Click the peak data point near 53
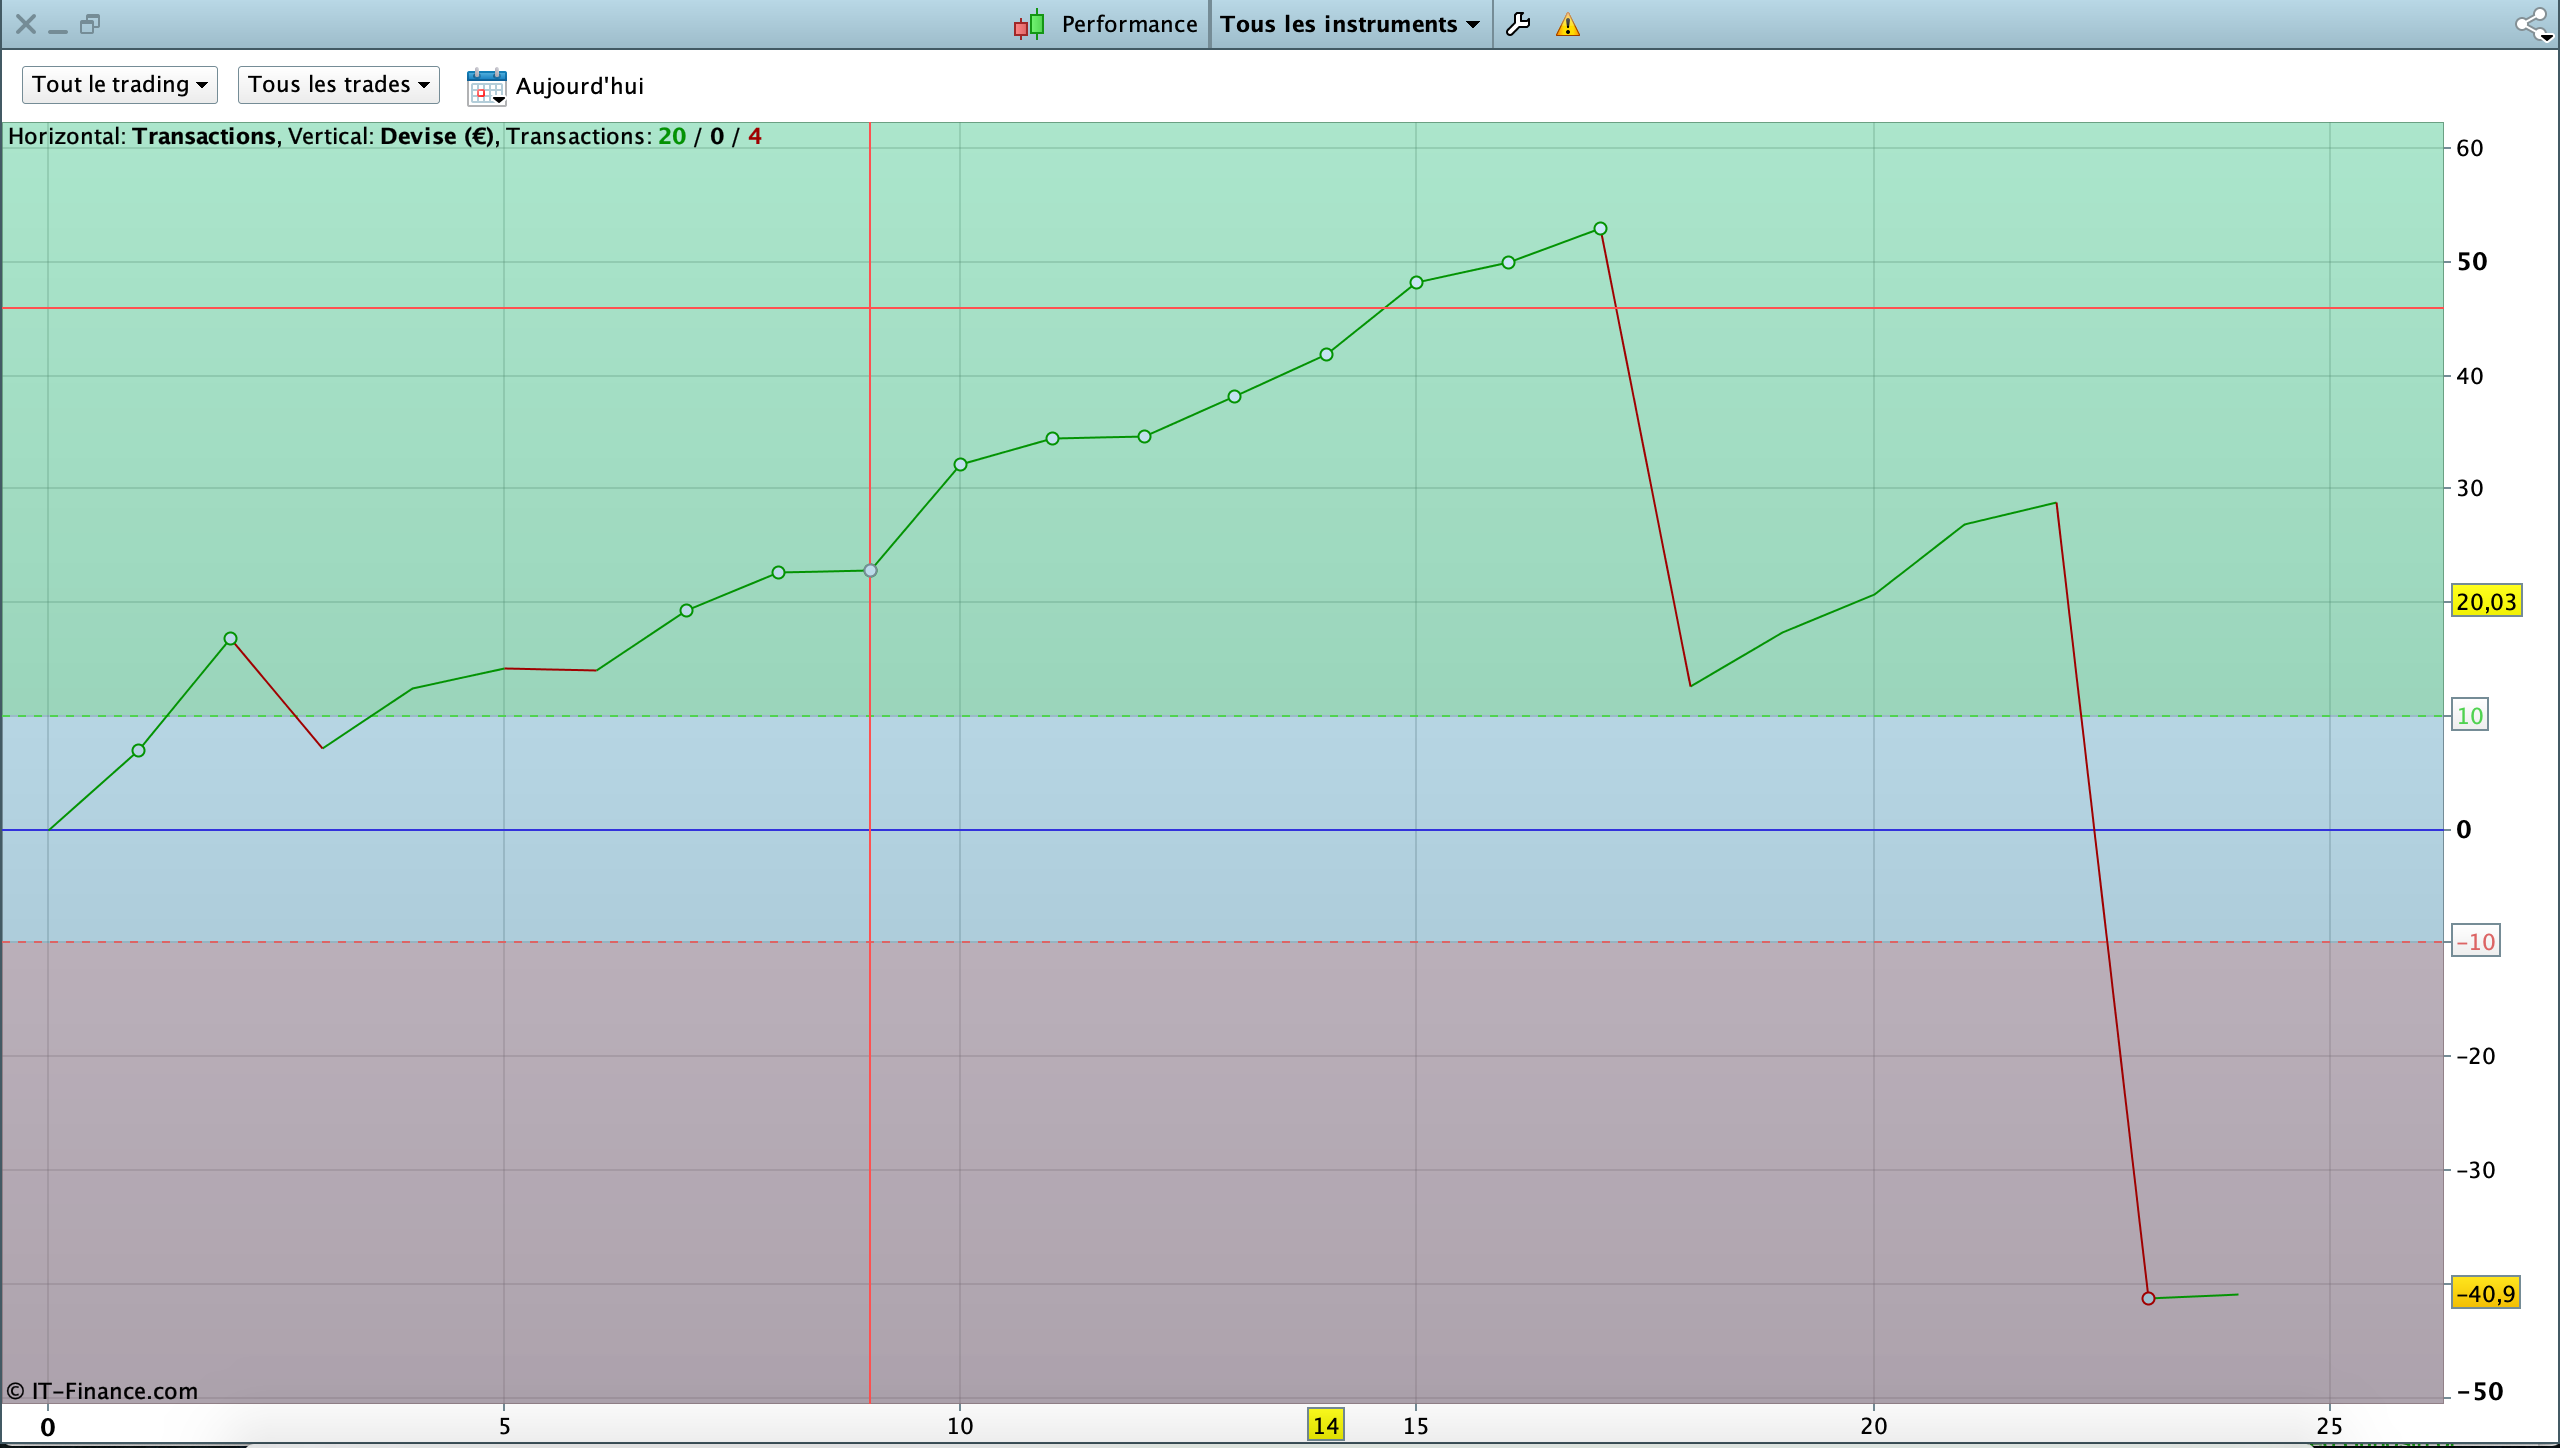Image resolution: width=2560 pixels, height=1448 pixels. coord(1600,229)
